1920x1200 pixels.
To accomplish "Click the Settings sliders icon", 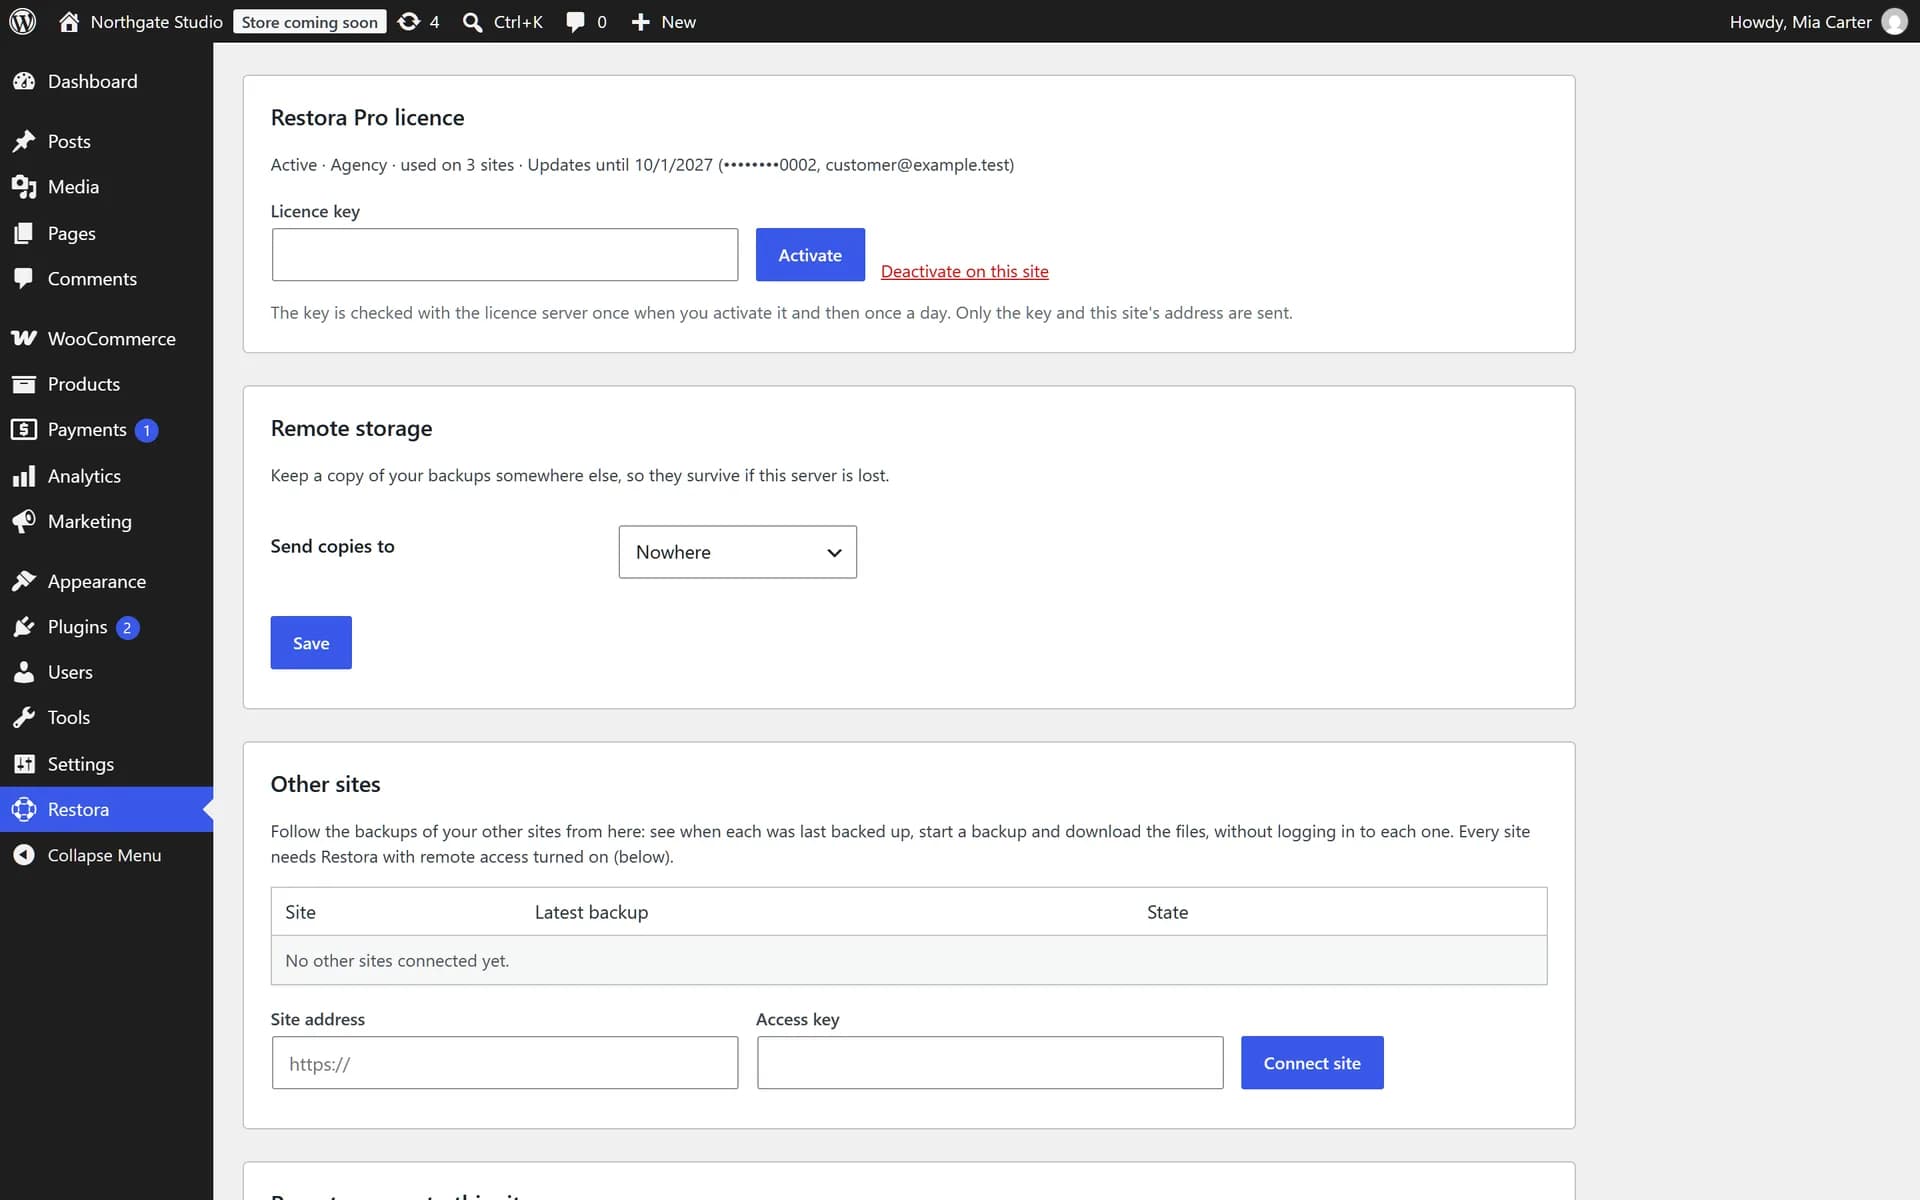I will click(x=24, y=764).
